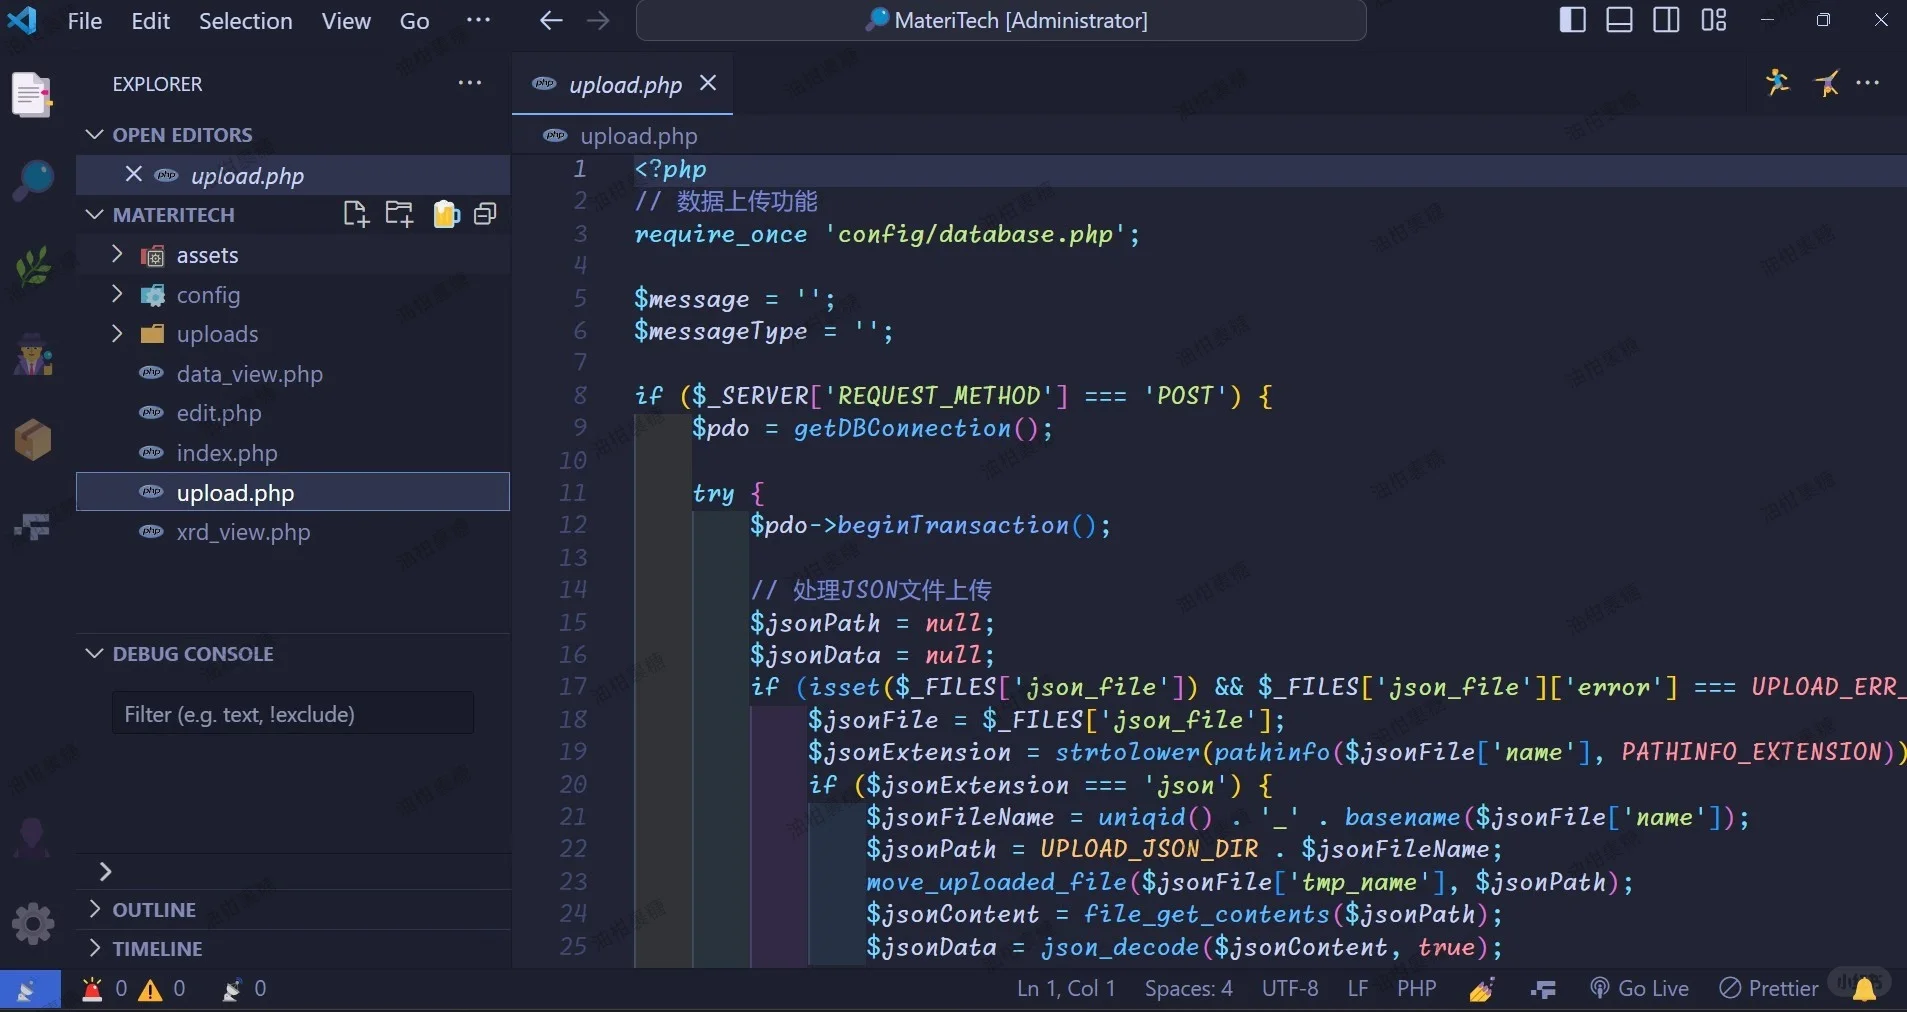1907x1012 pixels.
Task: Expand the config folder
Action: coord(117,294)
